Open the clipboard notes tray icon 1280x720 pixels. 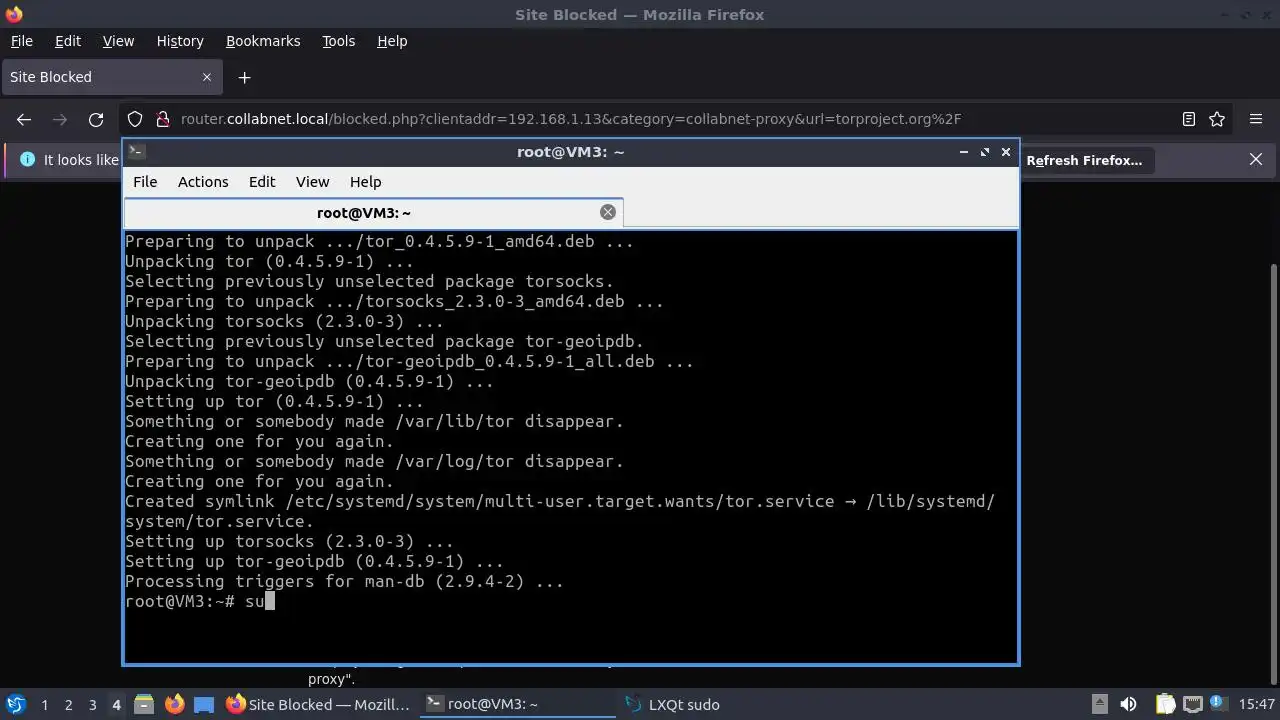tap(1166, 704)
